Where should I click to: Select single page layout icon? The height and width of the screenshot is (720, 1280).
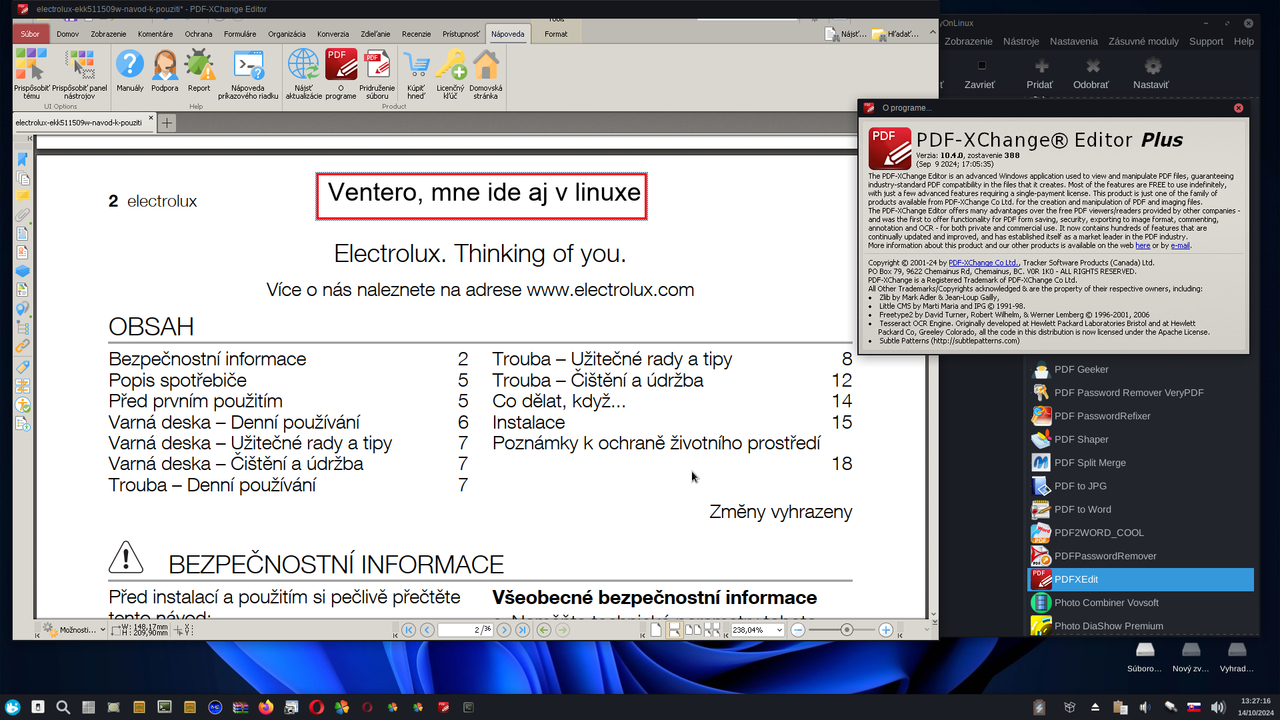656,630
